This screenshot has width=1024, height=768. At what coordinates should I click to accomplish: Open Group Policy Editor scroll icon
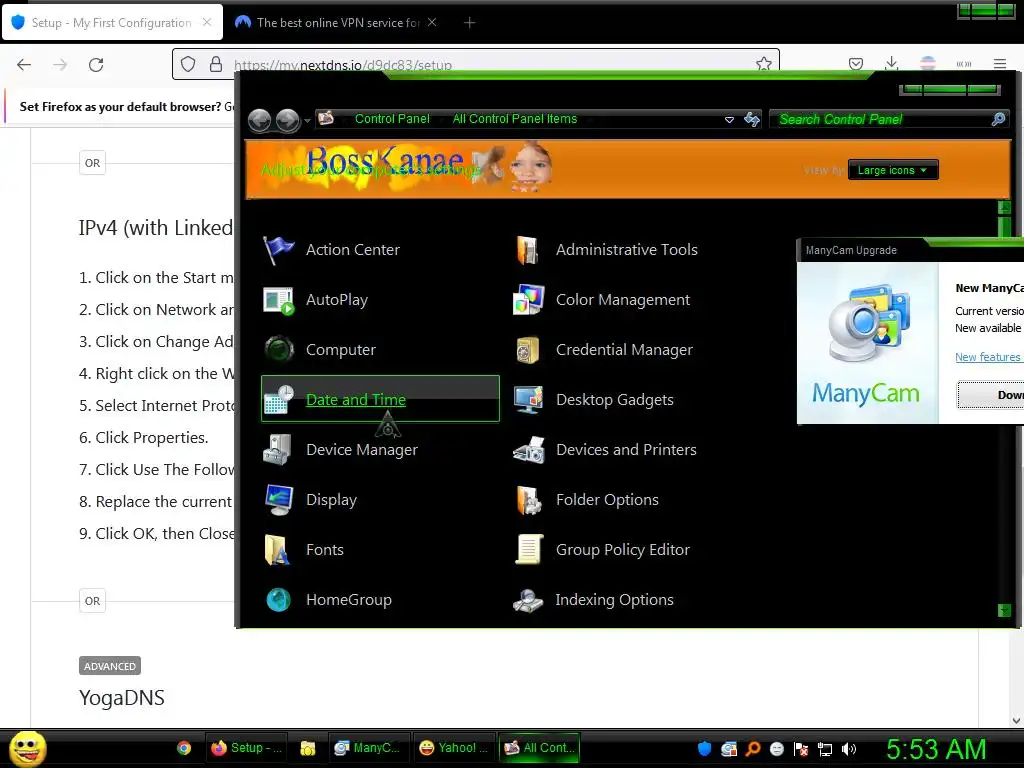[528, 549]
